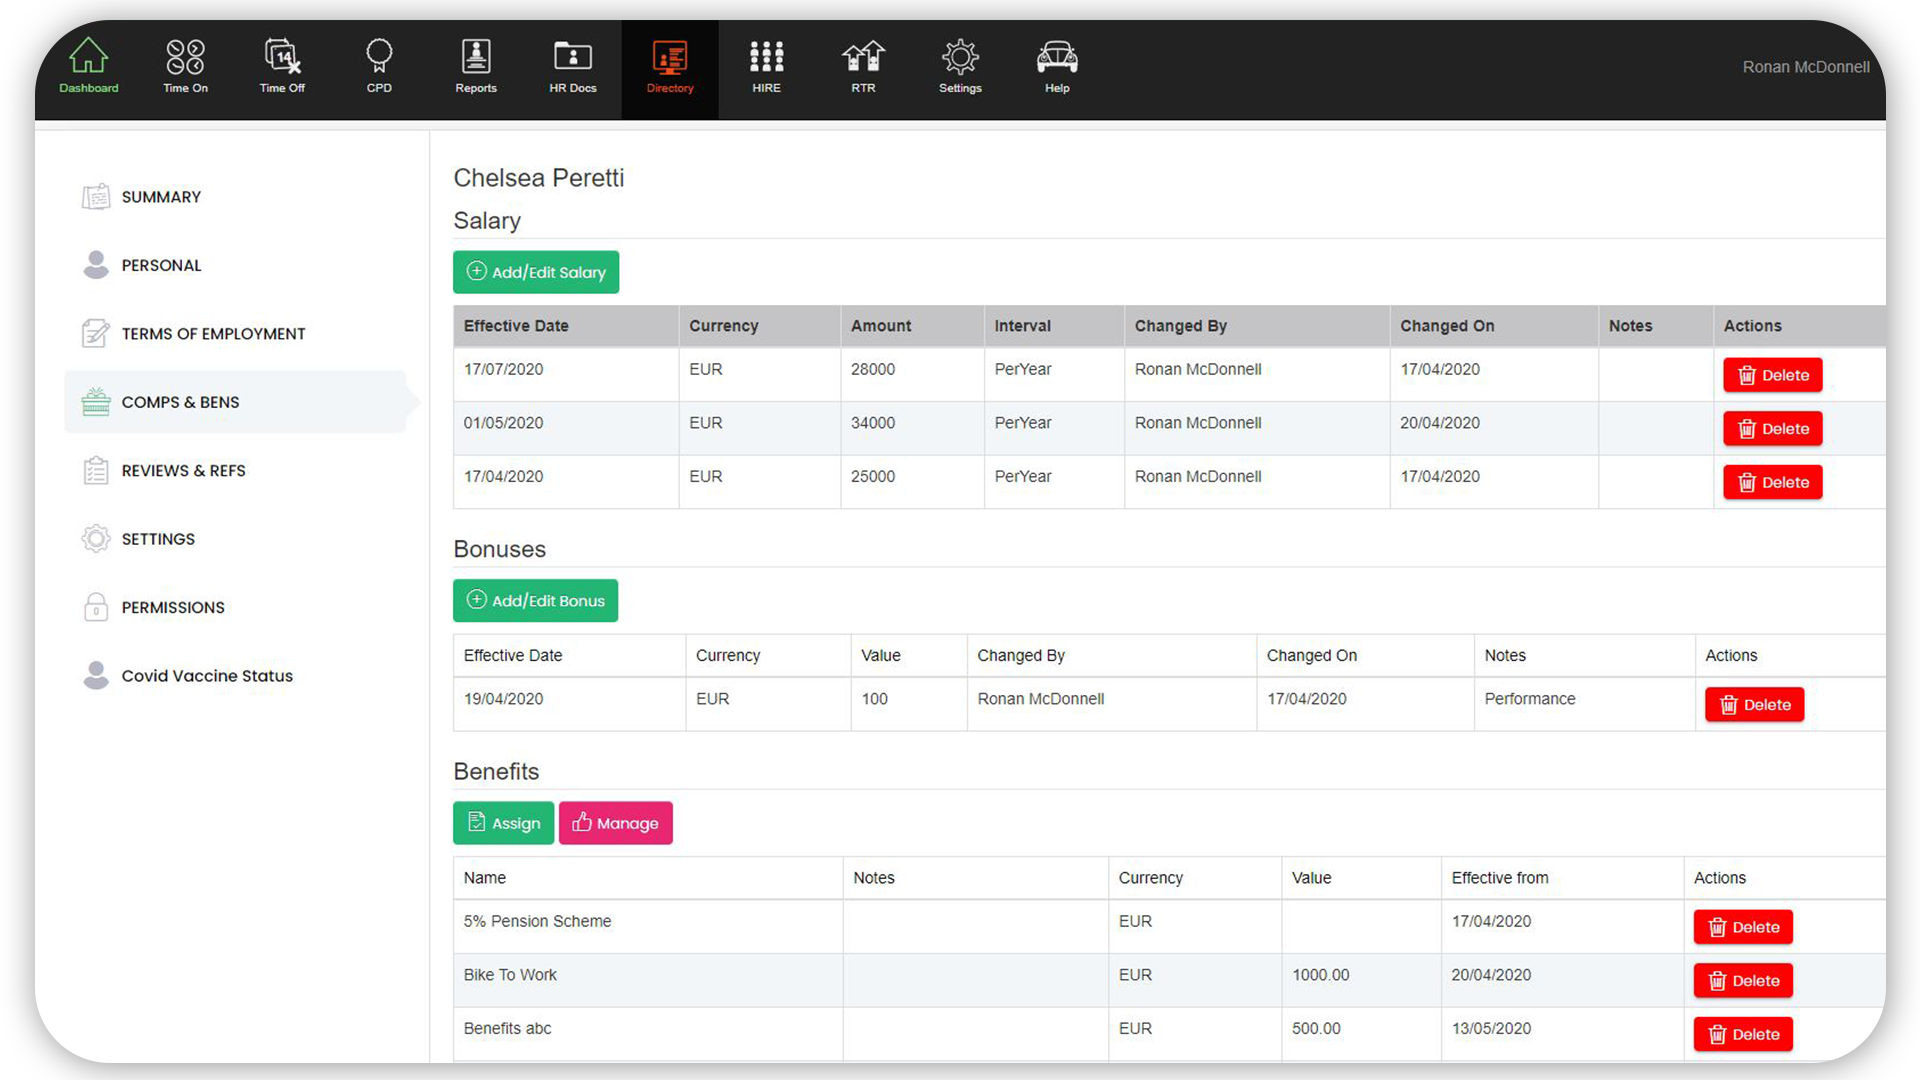
Task: Select COMPS & BENS section
Action: 180,402
